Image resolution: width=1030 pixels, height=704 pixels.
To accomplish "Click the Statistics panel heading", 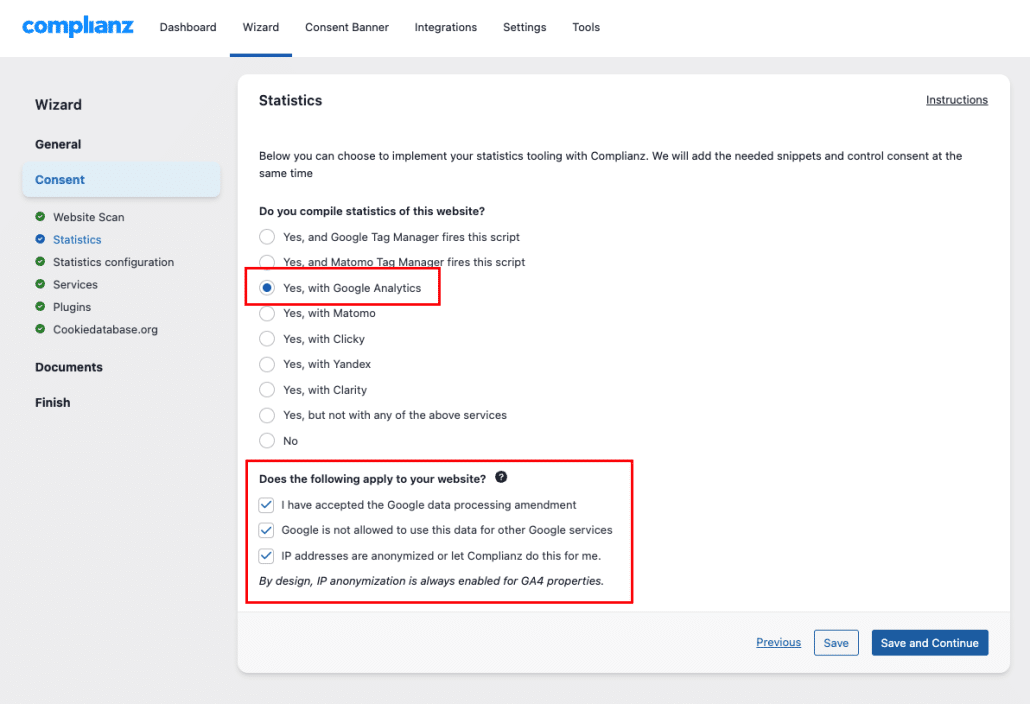I will coord(290,100).
